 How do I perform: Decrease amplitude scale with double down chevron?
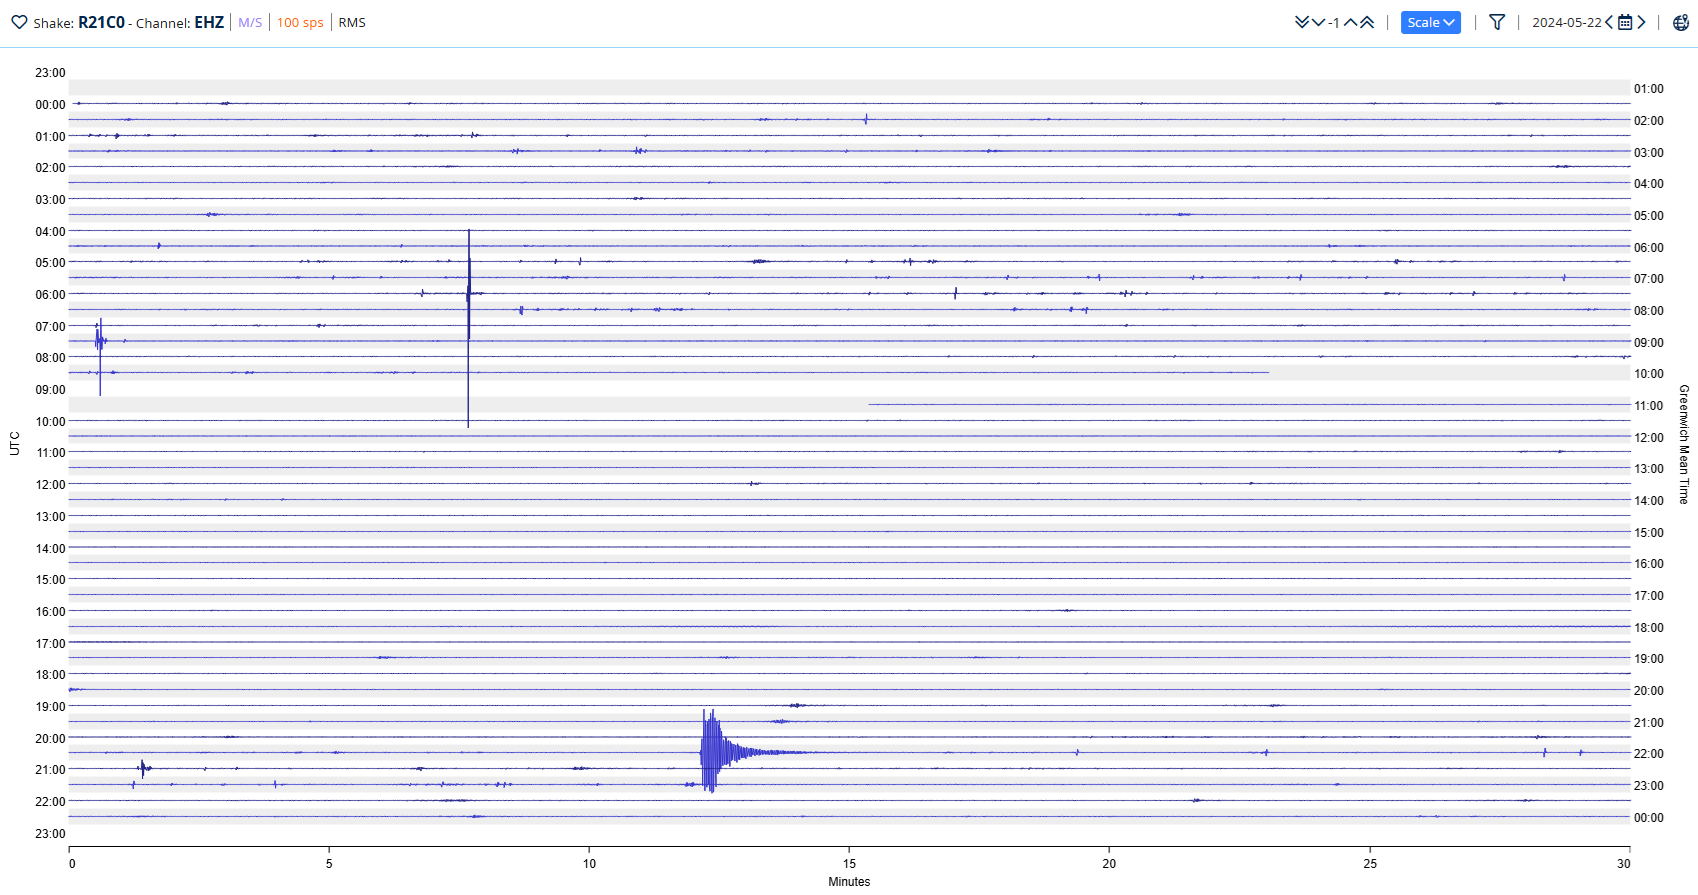click(1302, 22)
